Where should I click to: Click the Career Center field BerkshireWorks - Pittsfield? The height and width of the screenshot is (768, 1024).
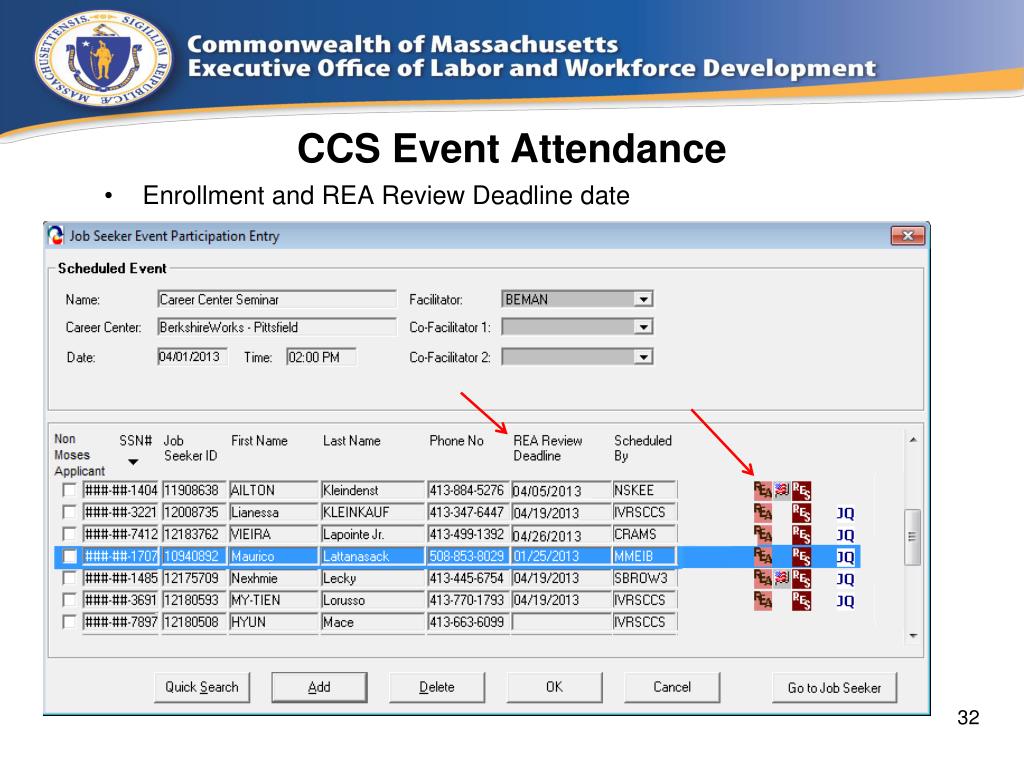[277, 327]
